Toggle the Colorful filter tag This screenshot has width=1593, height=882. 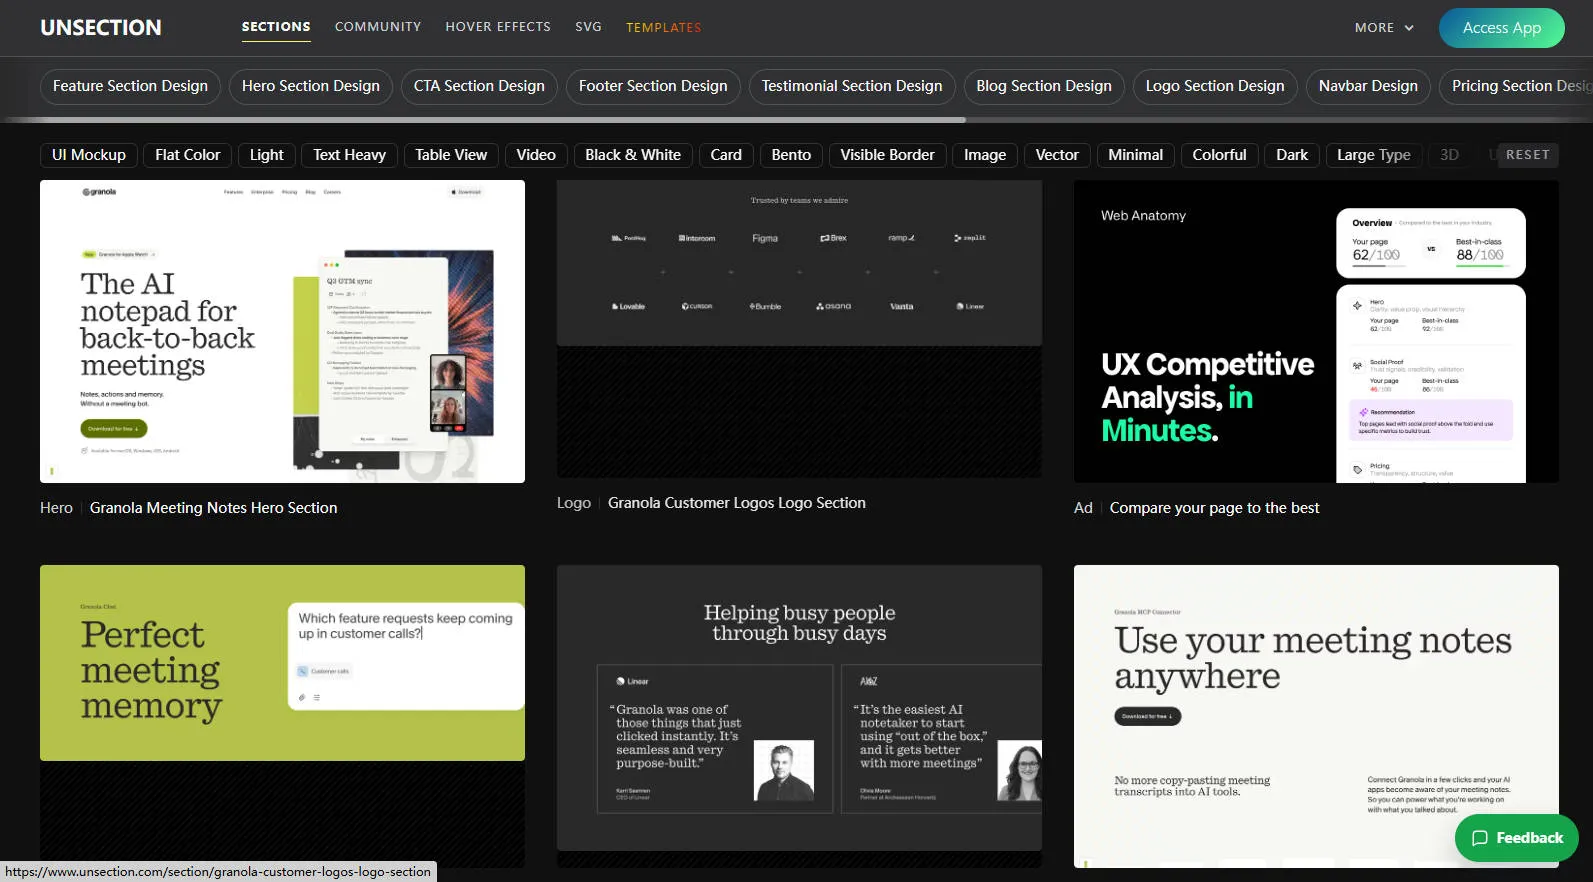1219,155
